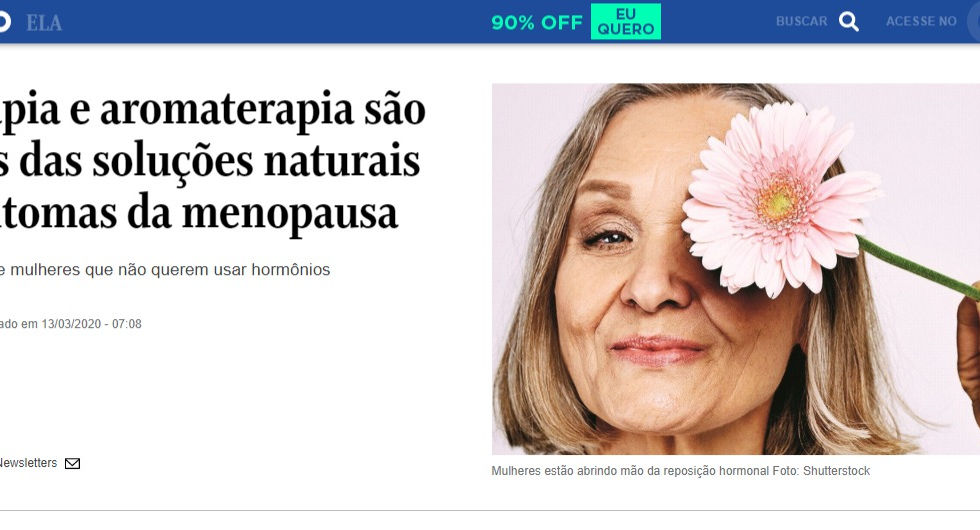
Task: Click the article headline about aromaterapia
Action: pyautogui.click(x=212, y=162)
